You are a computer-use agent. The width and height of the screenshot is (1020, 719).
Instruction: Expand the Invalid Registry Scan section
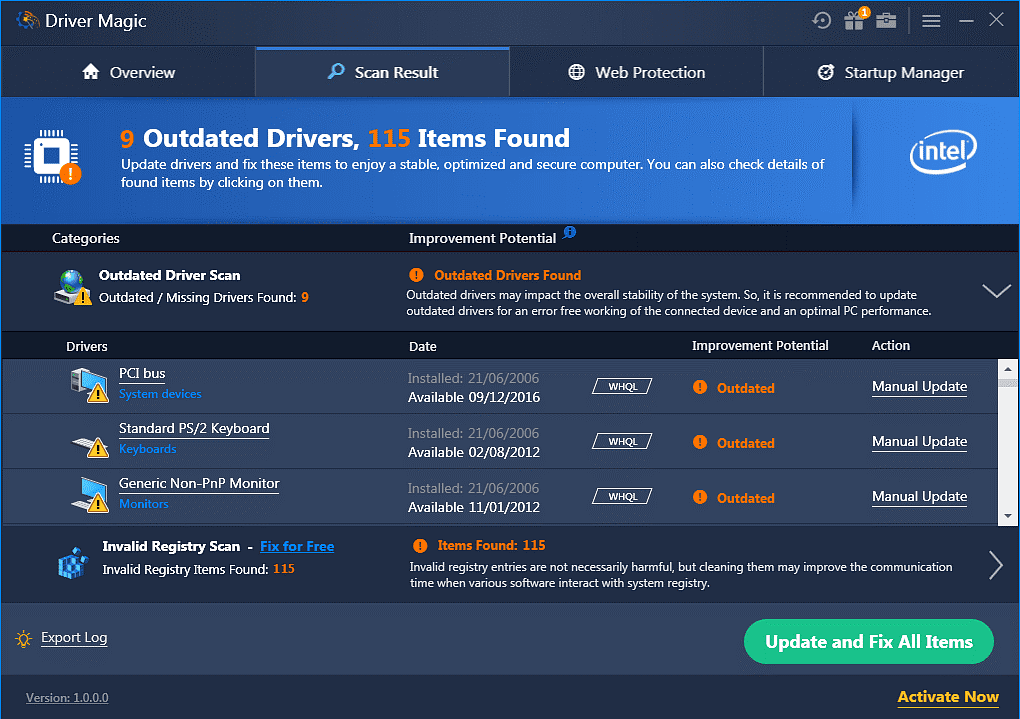coord(995,565)
